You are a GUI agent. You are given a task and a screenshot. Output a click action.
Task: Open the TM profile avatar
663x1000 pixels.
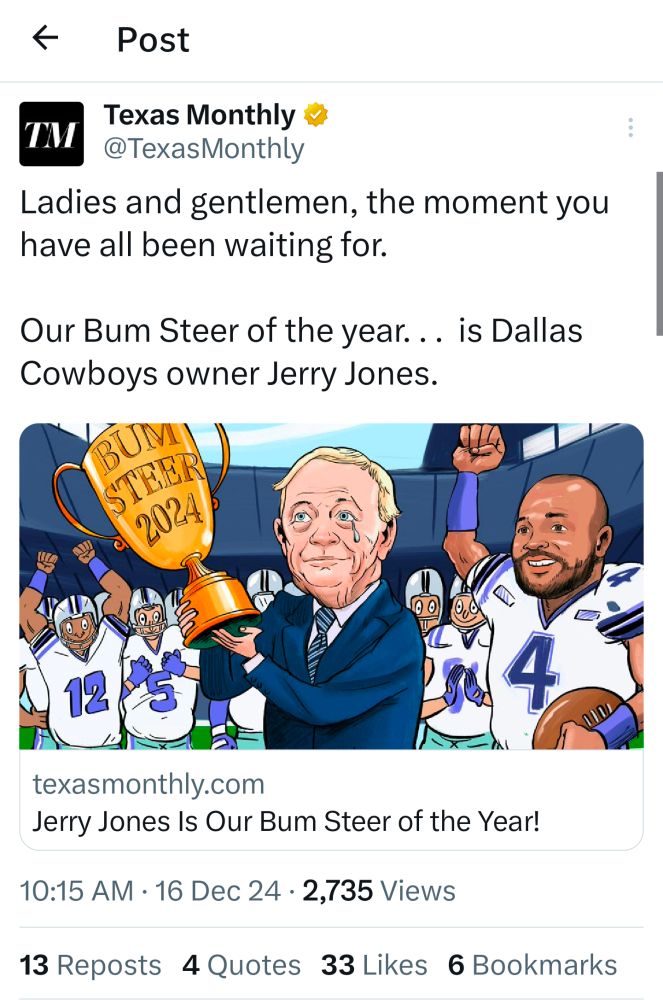[x=52, y=134]
